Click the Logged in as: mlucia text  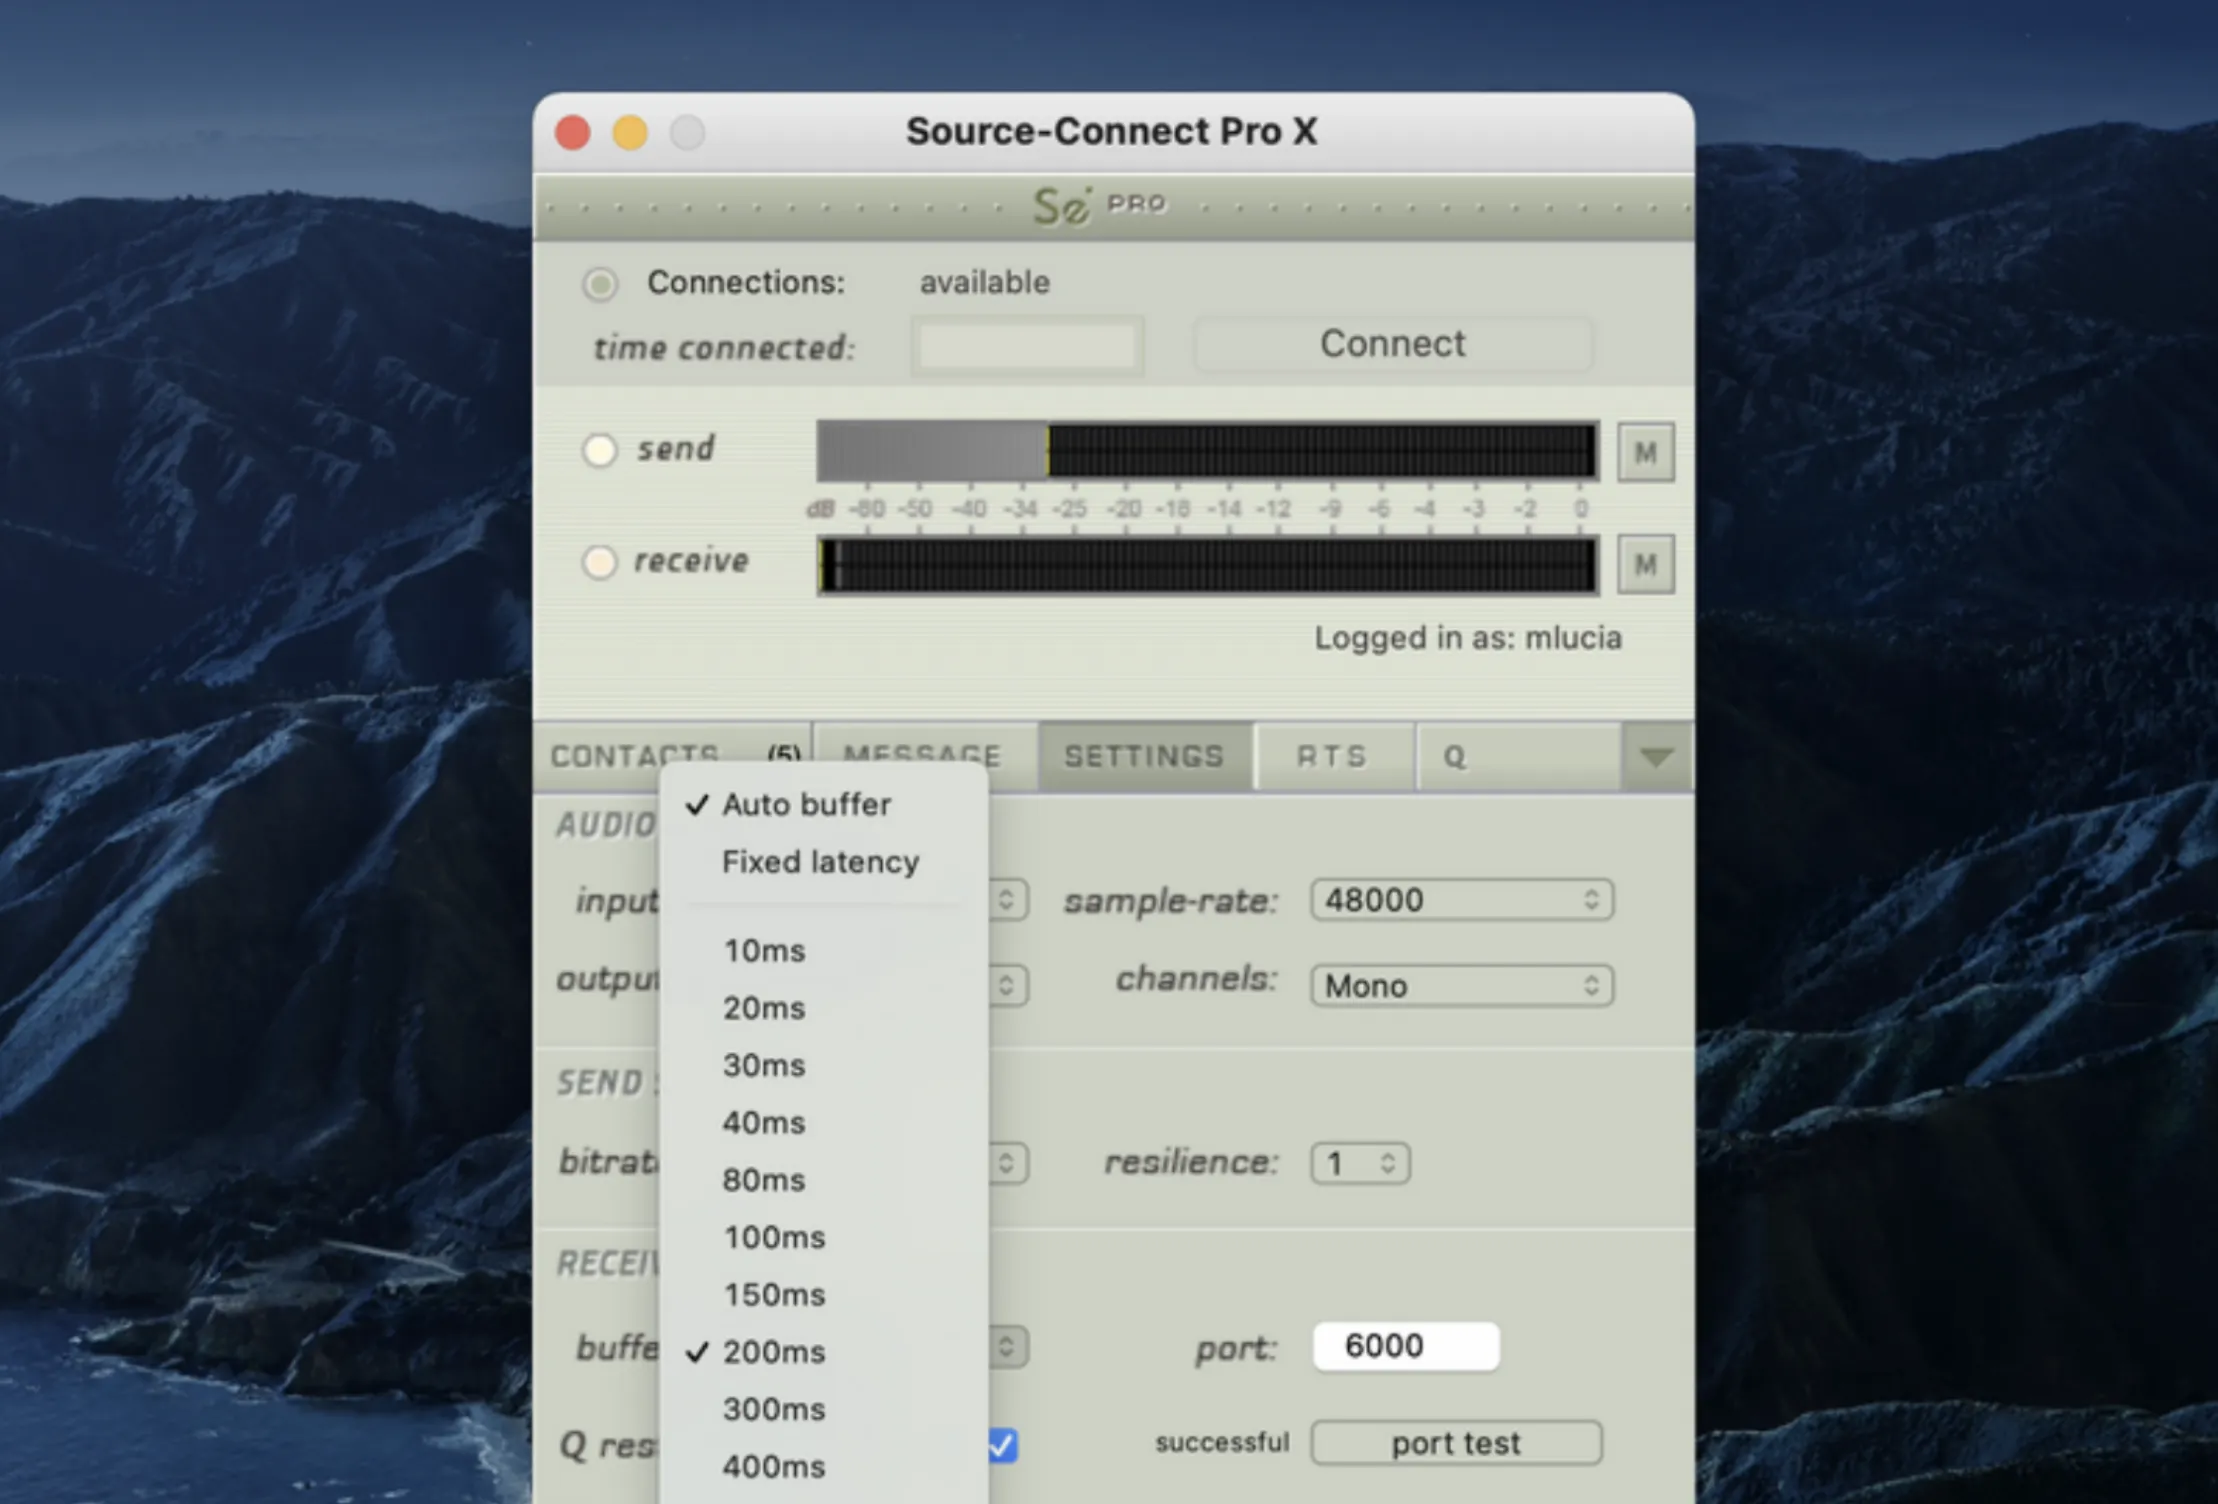tap(1467, 638)
